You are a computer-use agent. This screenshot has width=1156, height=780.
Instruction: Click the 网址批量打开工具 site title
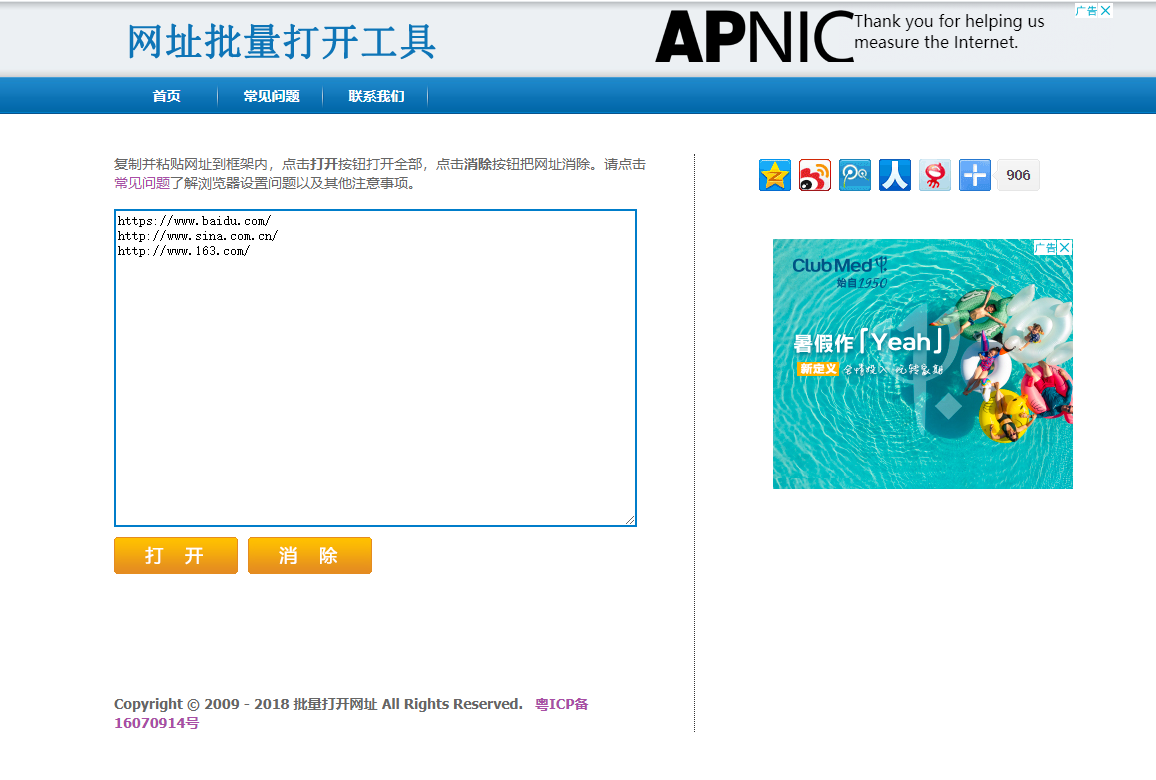282,41
